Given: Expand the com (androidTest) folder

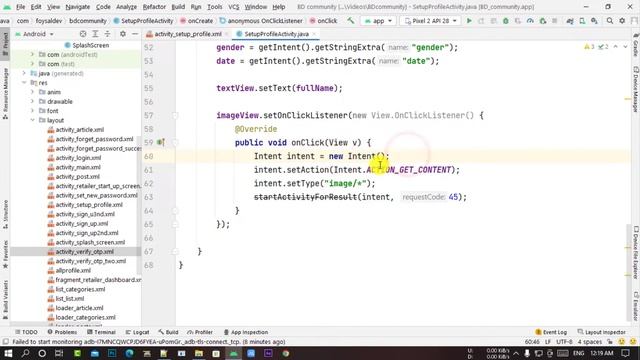Looking at the screenshot, I should [x=32, y=54].
